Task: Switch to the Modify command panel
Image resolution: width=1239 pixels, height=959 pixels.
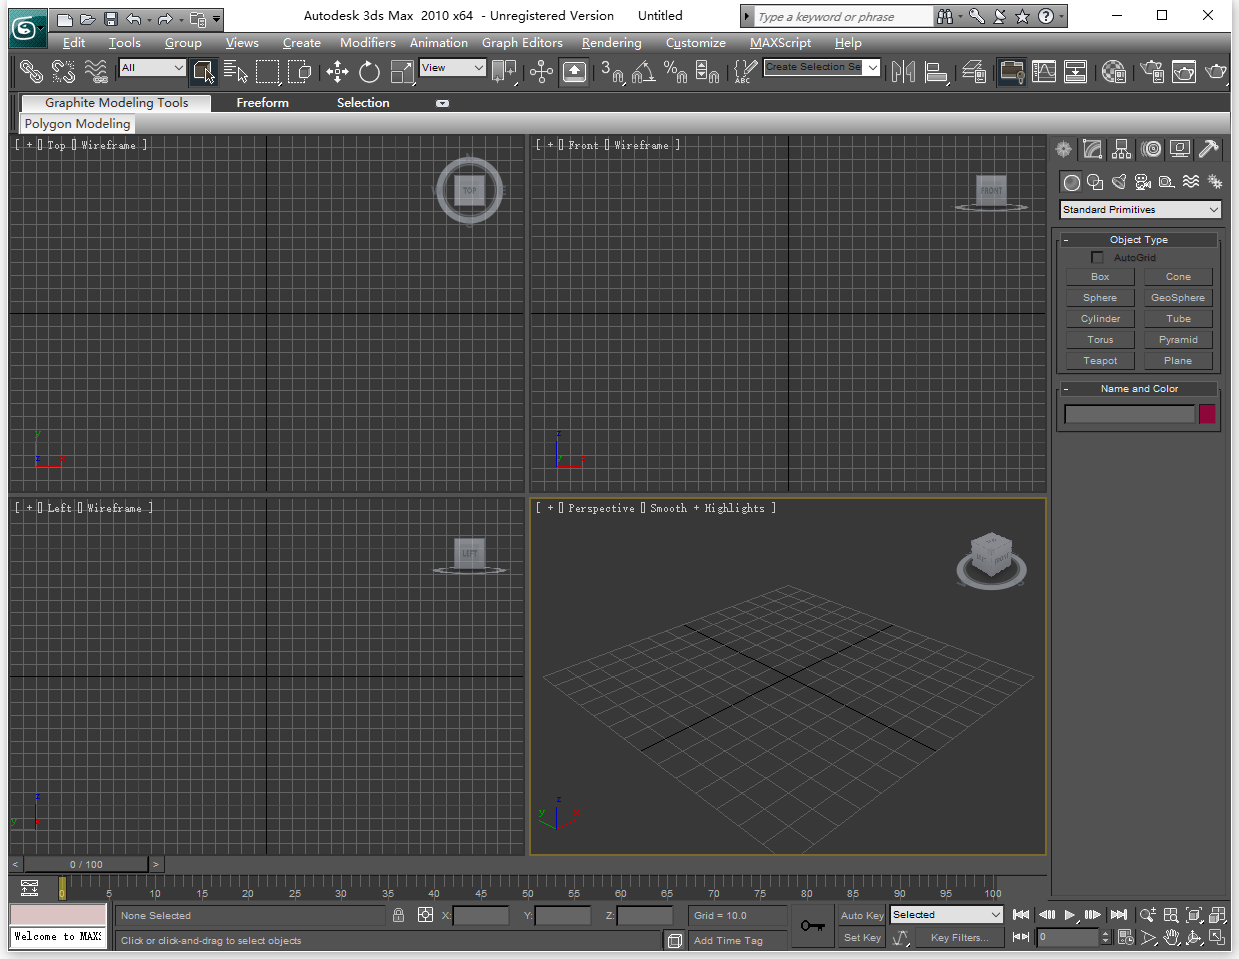Action: coord(1092,149)
